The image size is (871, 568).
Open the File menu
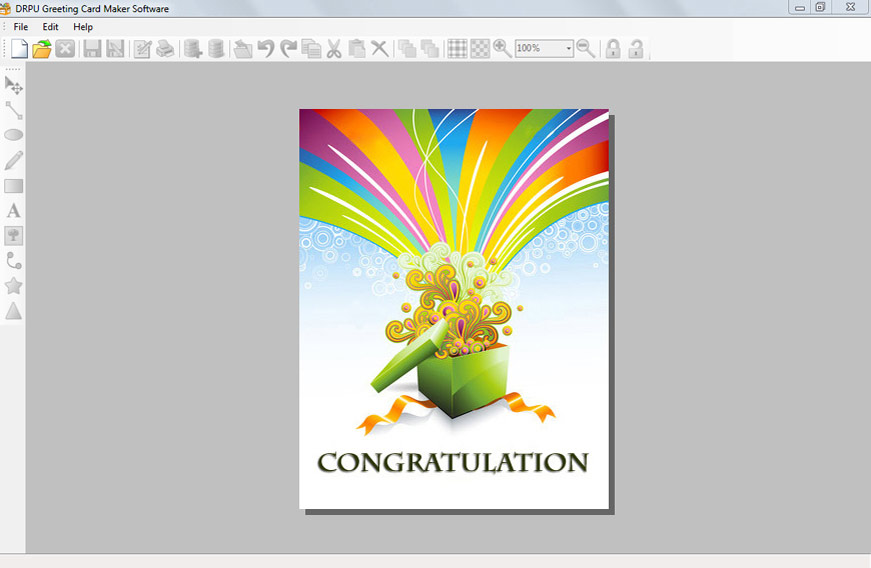tap(21, 27)
